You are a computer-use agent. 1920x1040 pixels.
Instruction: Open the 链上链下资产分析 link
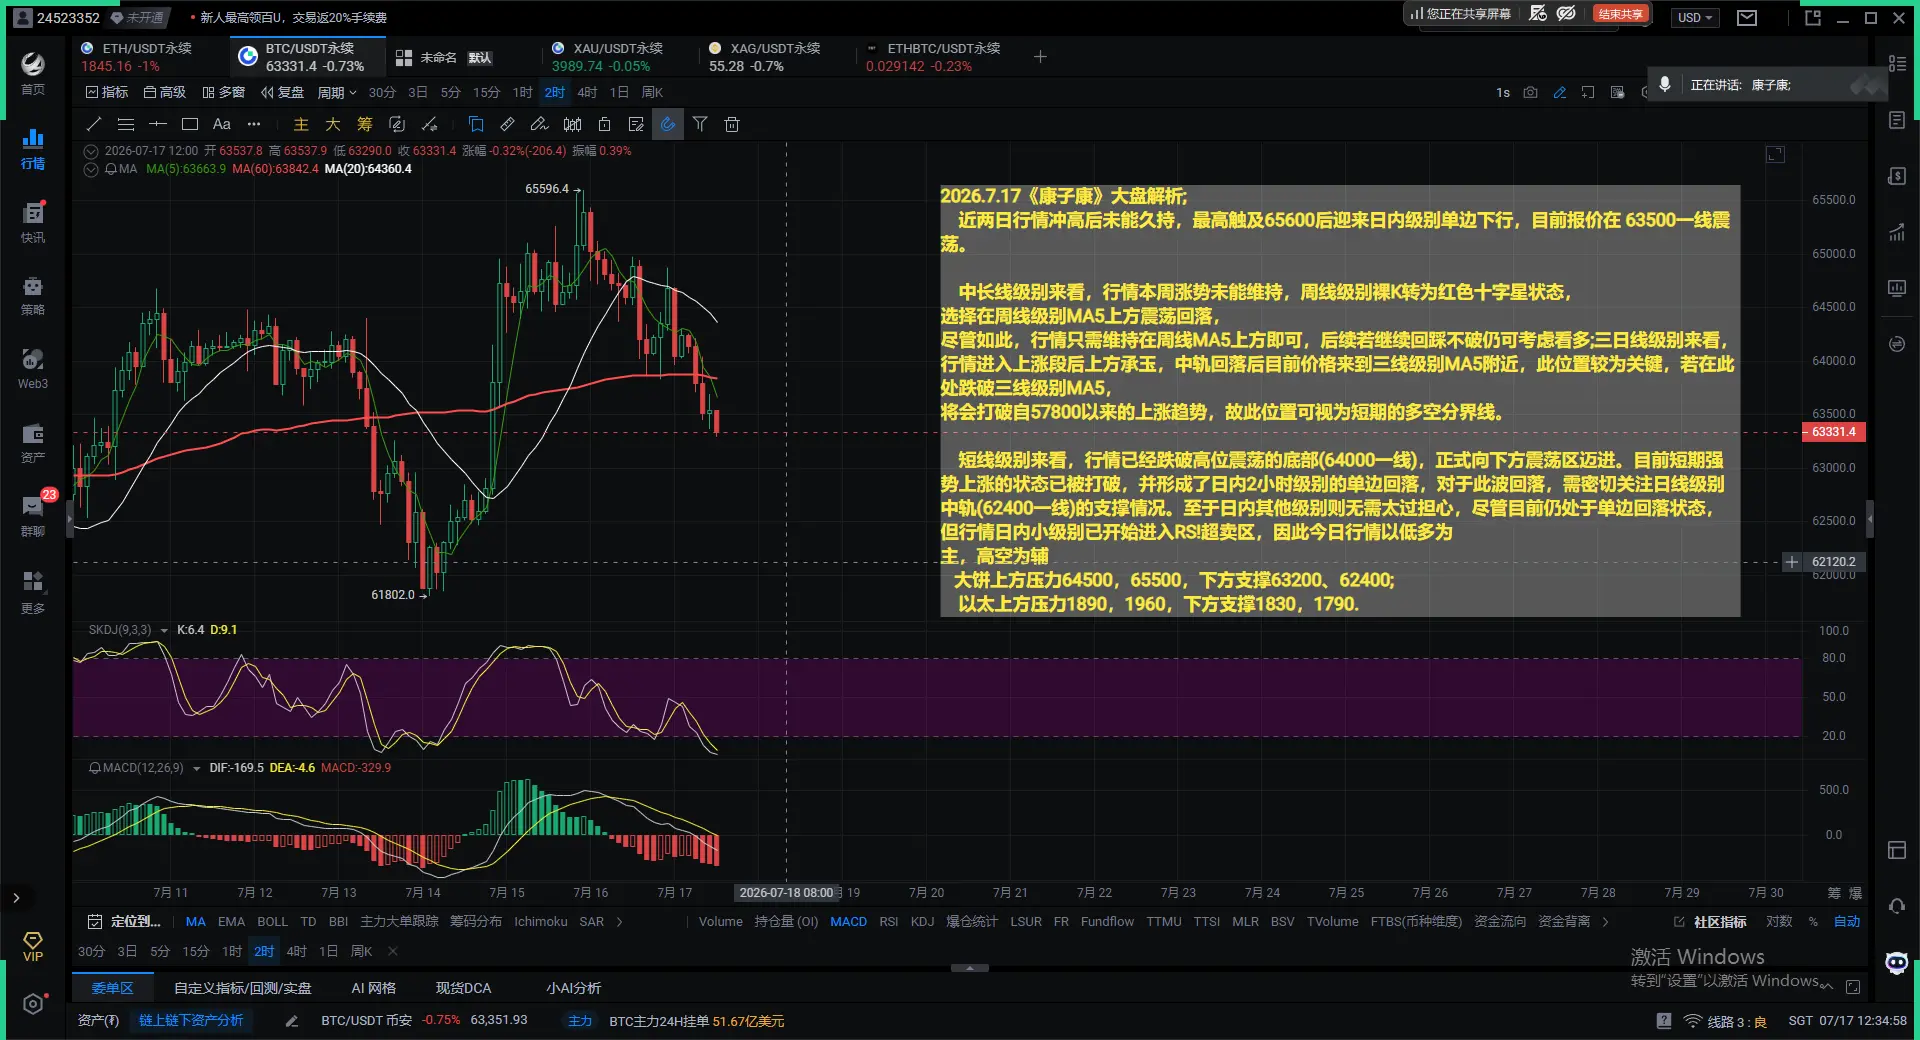point(191,1021)
